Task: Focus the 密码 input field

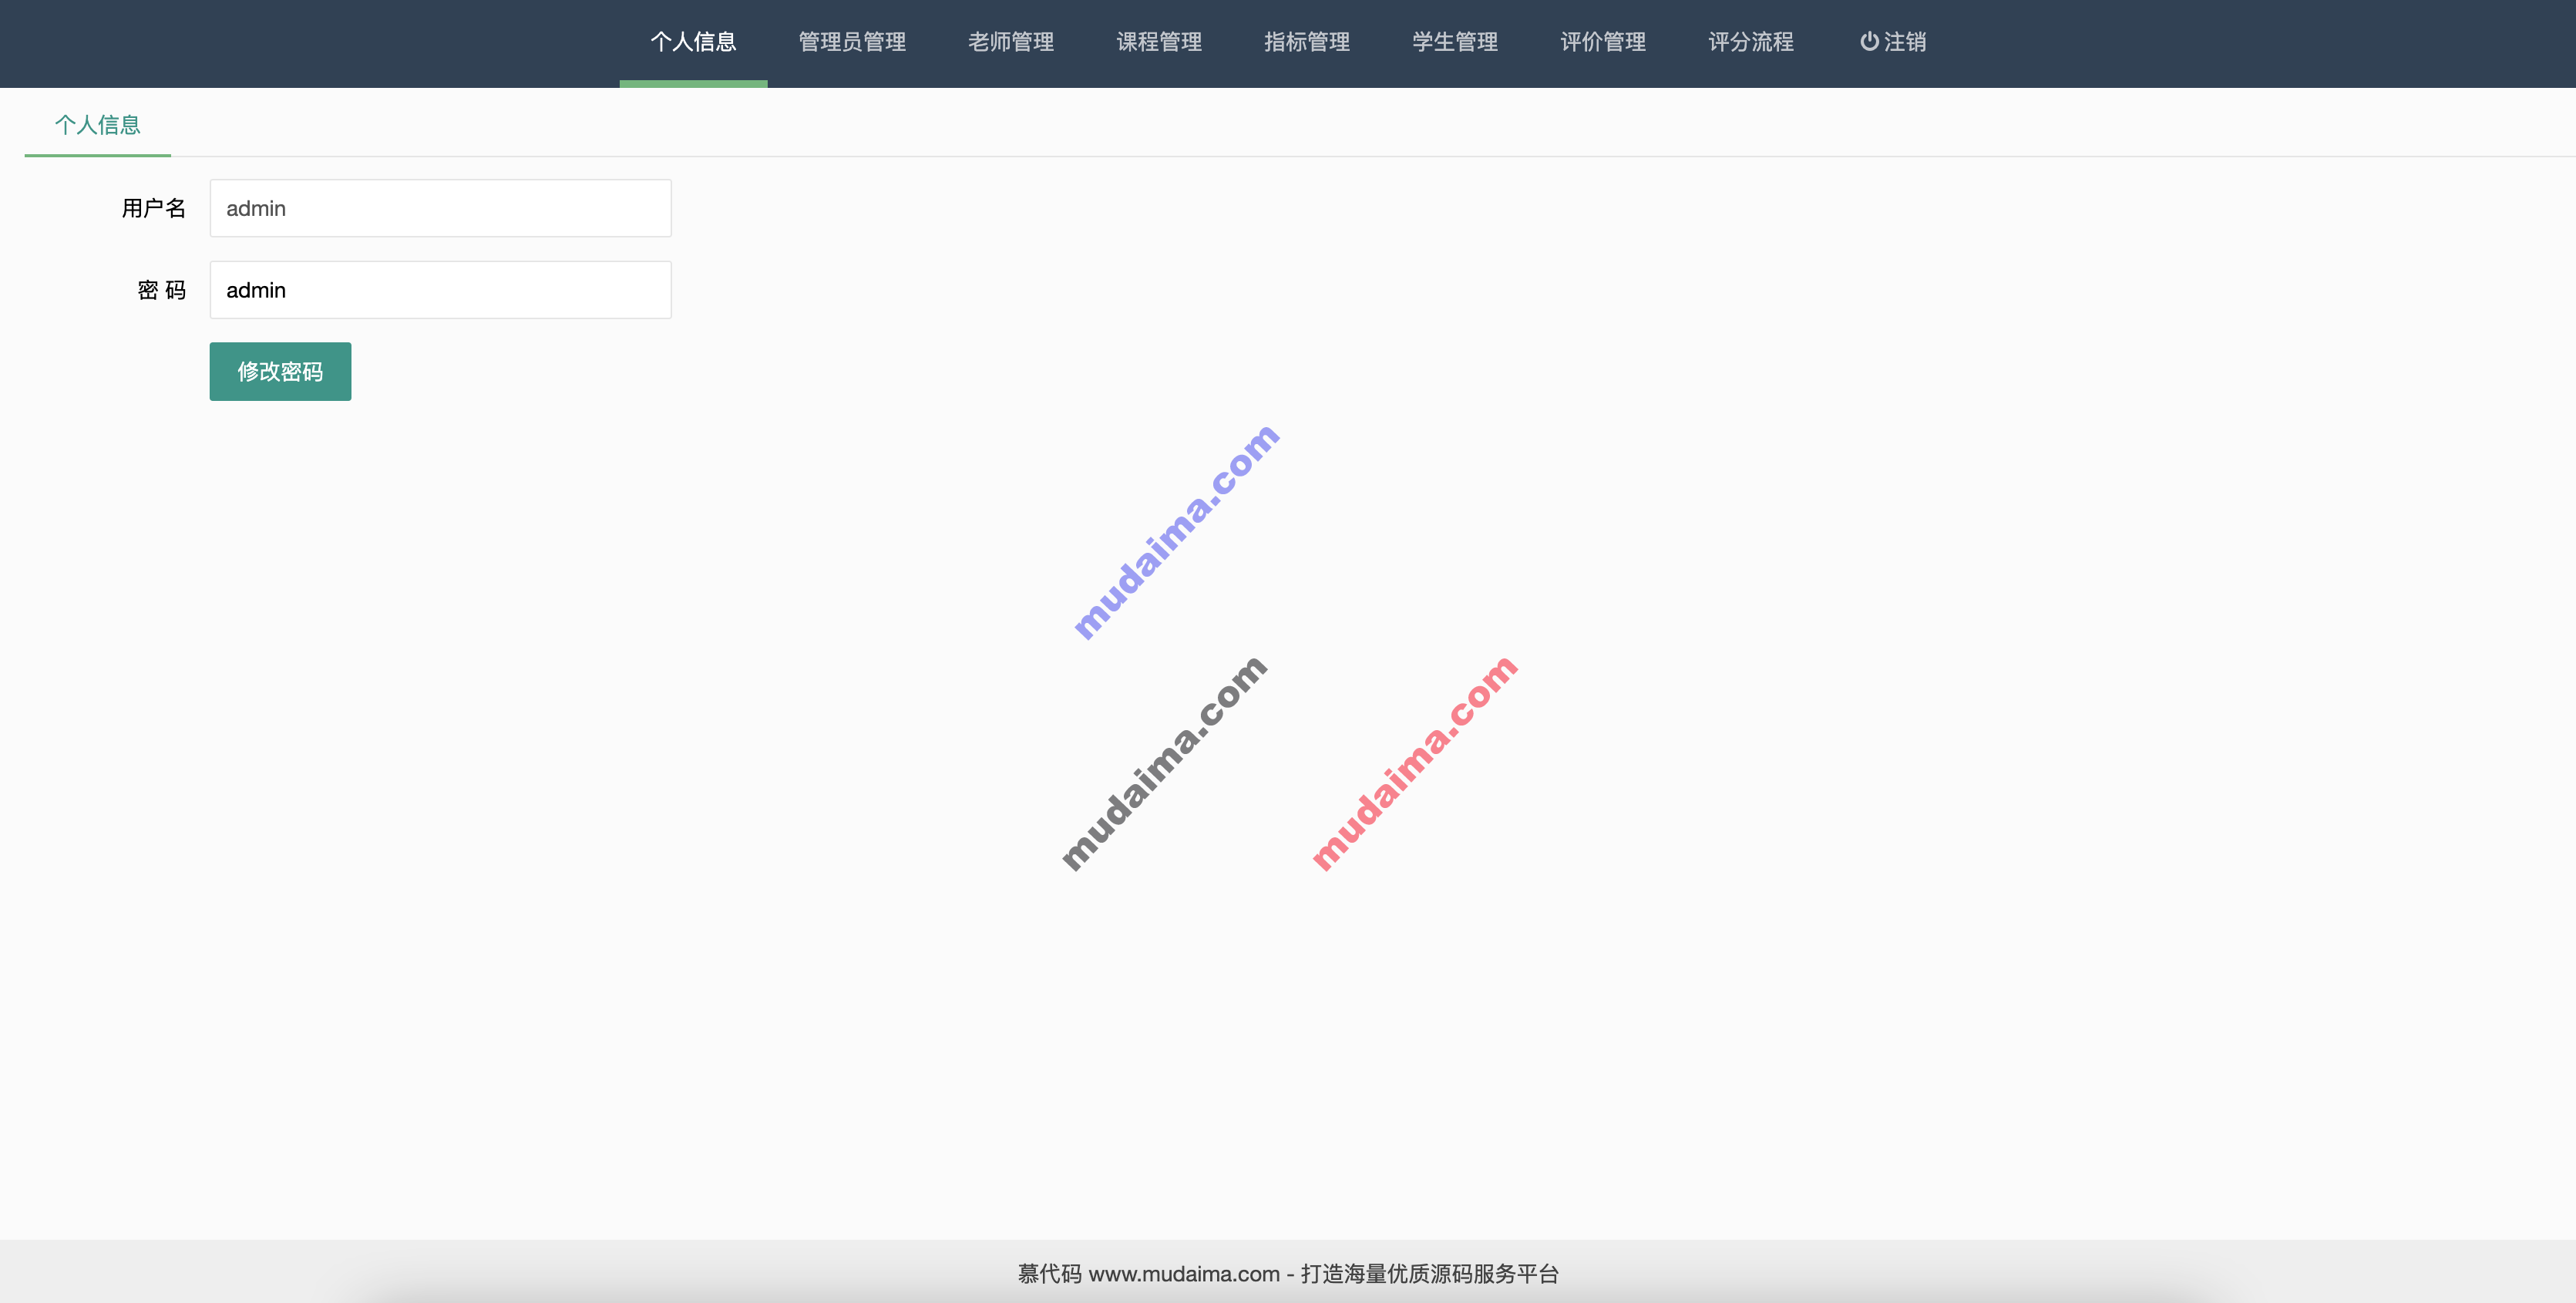Action: point(440,290)
